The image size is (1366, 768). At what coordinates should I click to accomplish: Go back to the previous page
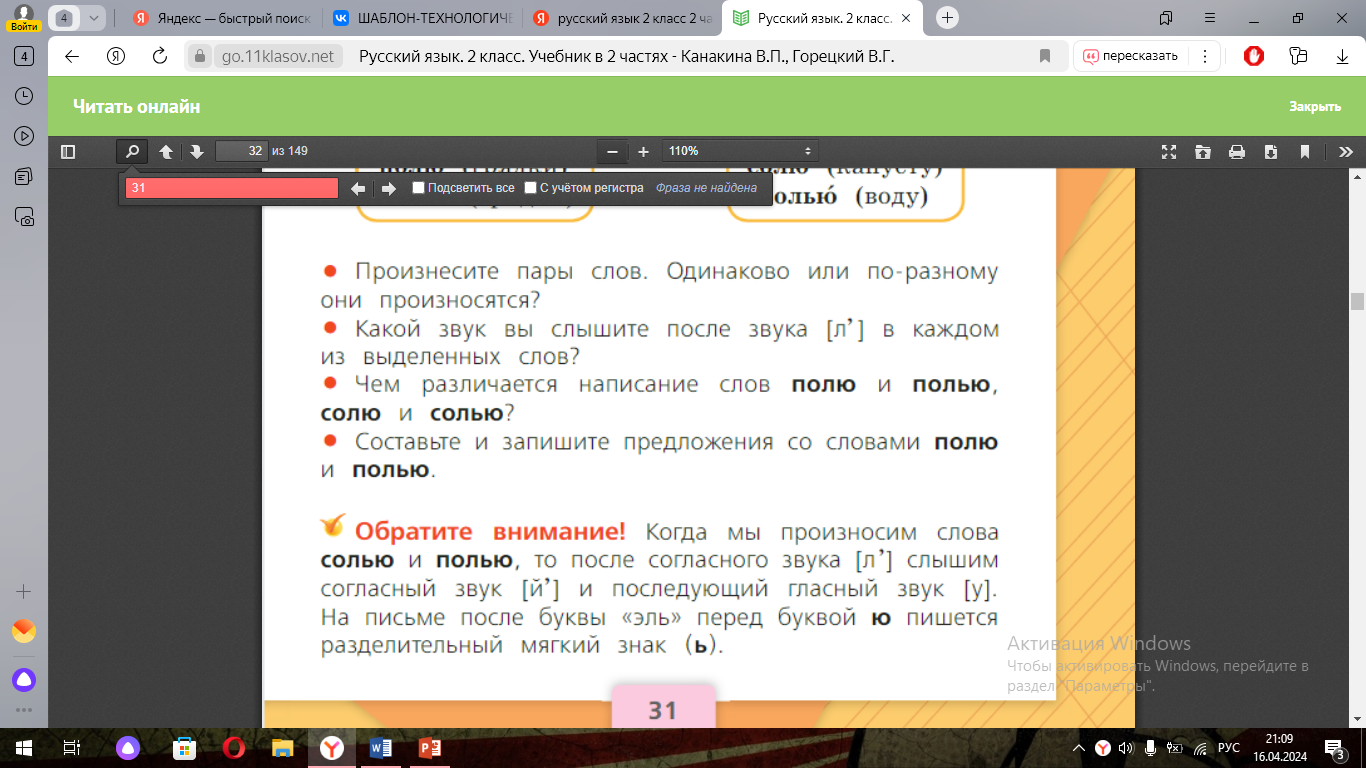coord(72,56)
